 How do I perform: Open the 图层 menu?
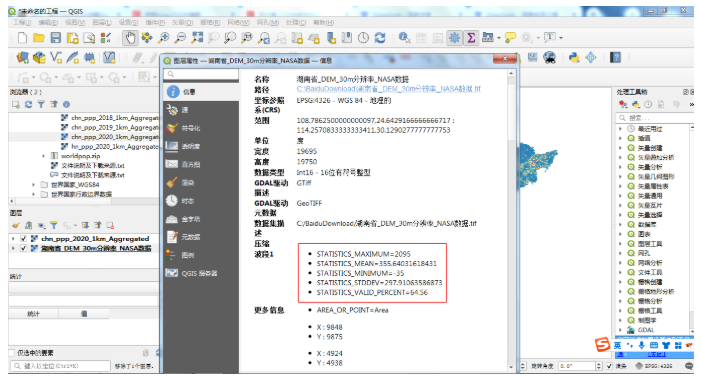101,22
